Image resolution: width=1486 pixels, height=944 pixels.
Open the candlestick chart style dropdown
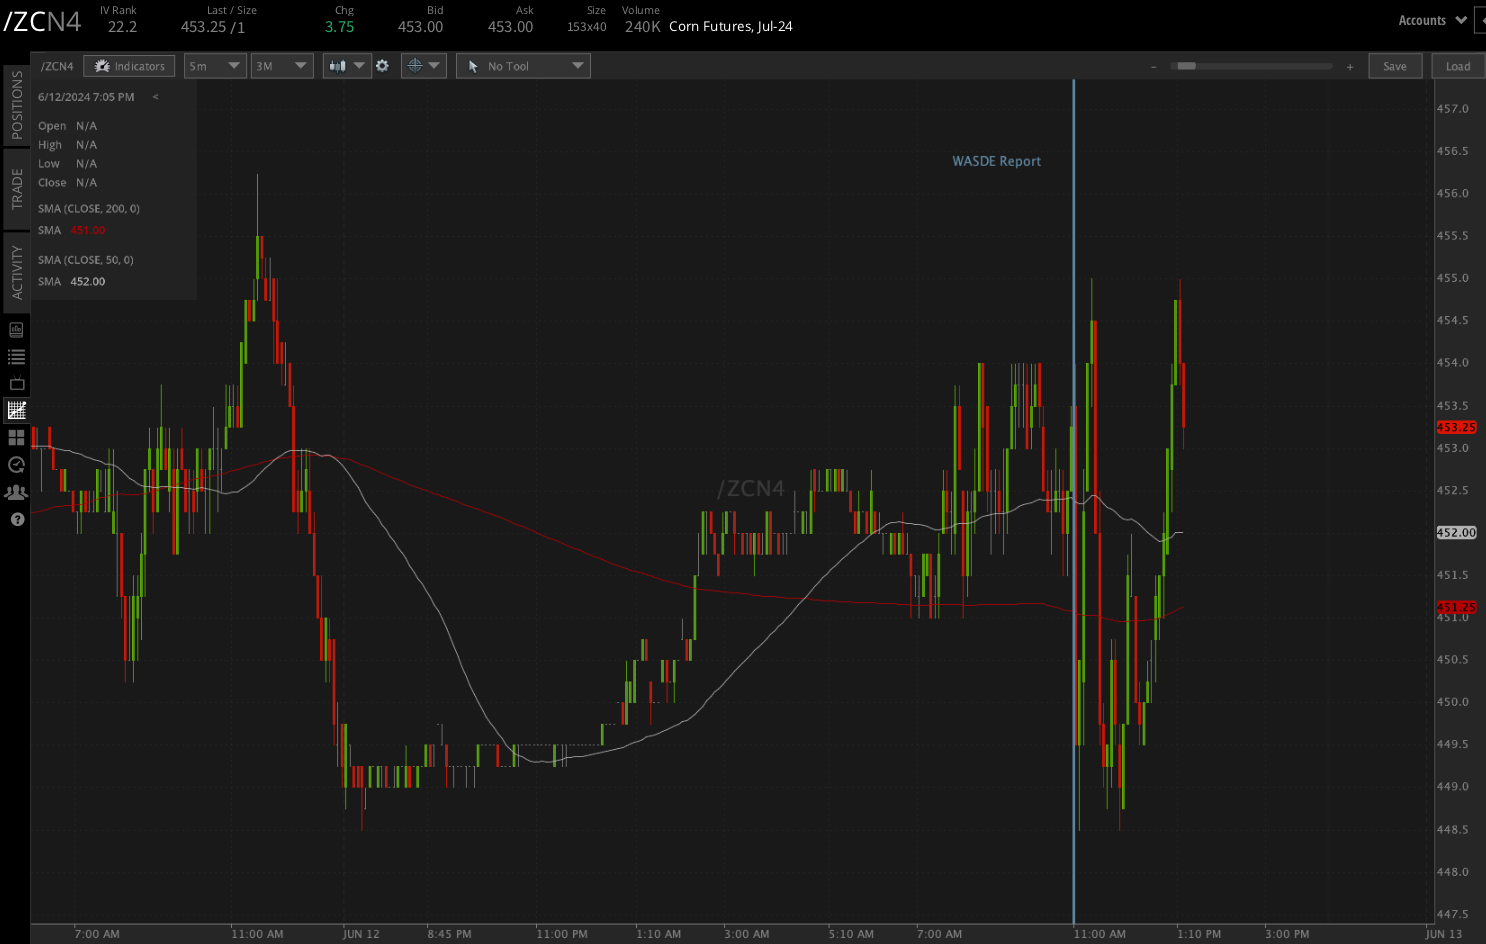pos(347,66)
